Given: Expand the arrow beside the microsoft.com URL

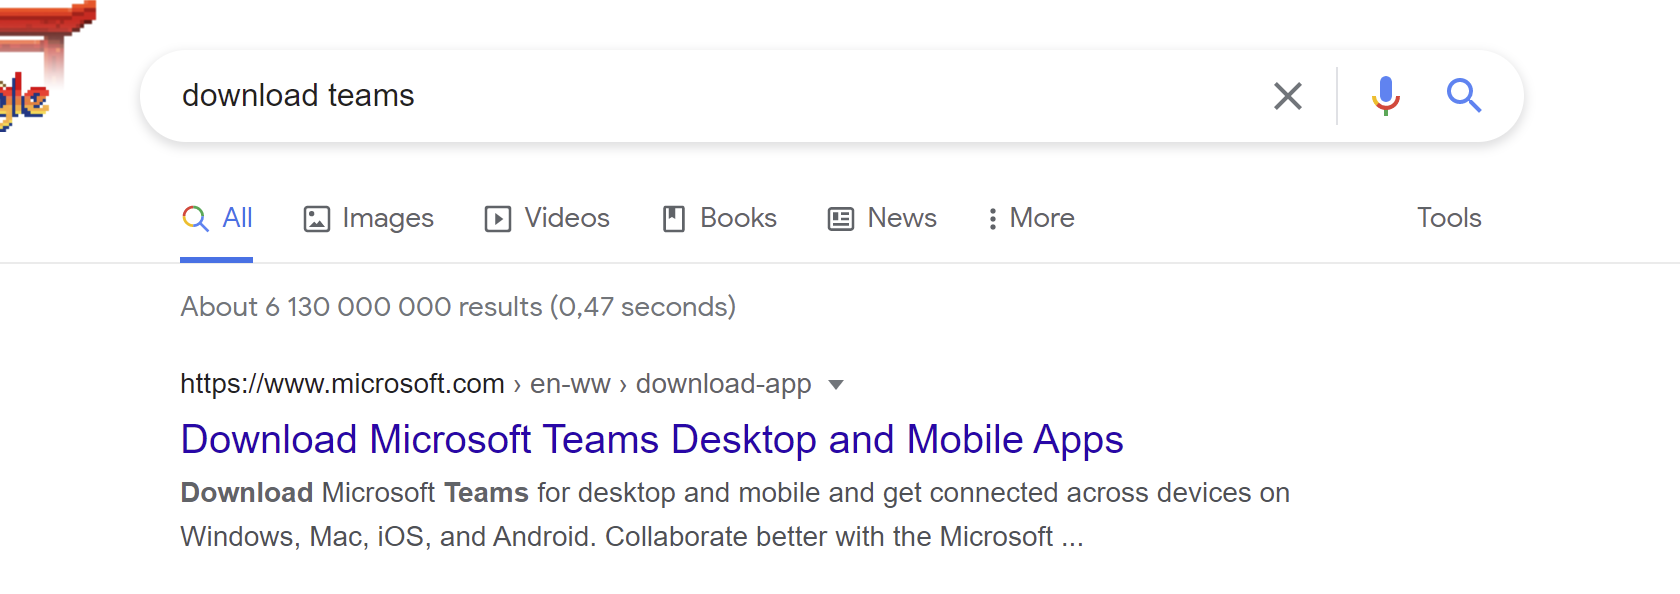Looking at the screenshot, I should 836,385.
